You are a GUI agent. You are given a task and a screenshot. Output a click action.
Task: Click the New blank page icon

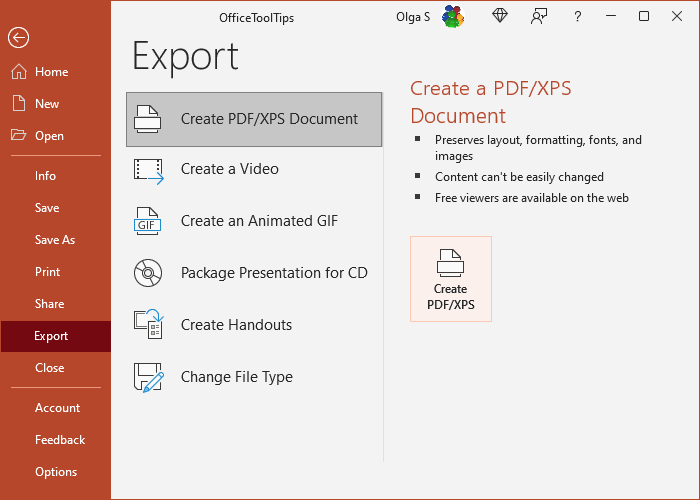(19, 103)
